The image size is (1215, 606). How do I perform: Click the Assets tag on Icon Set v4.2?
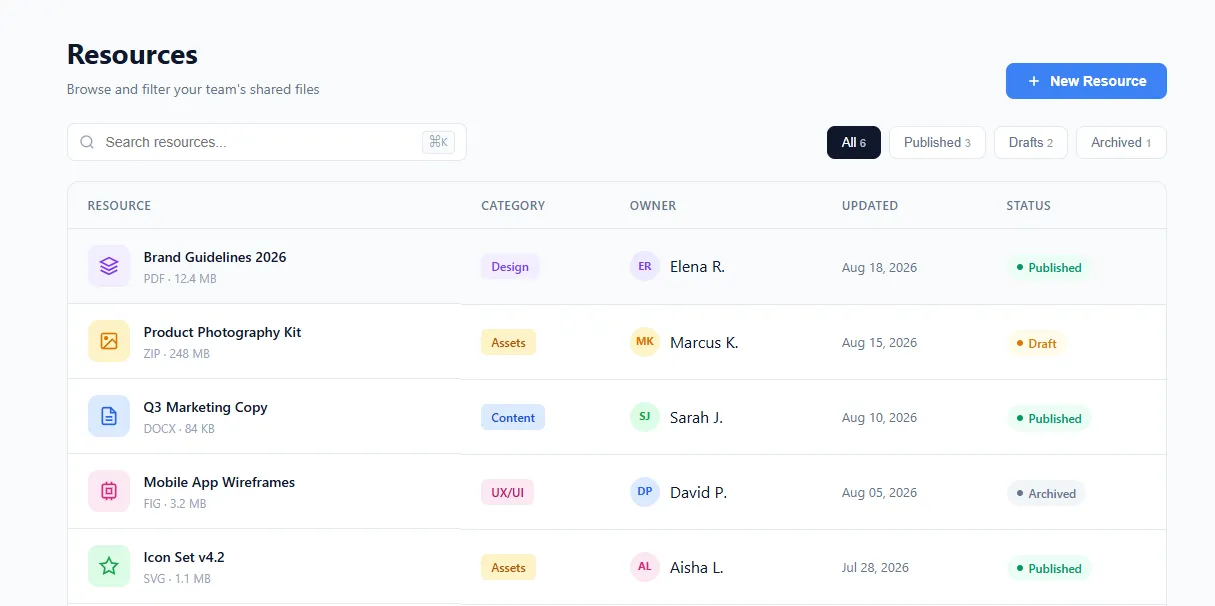point(508,567)
